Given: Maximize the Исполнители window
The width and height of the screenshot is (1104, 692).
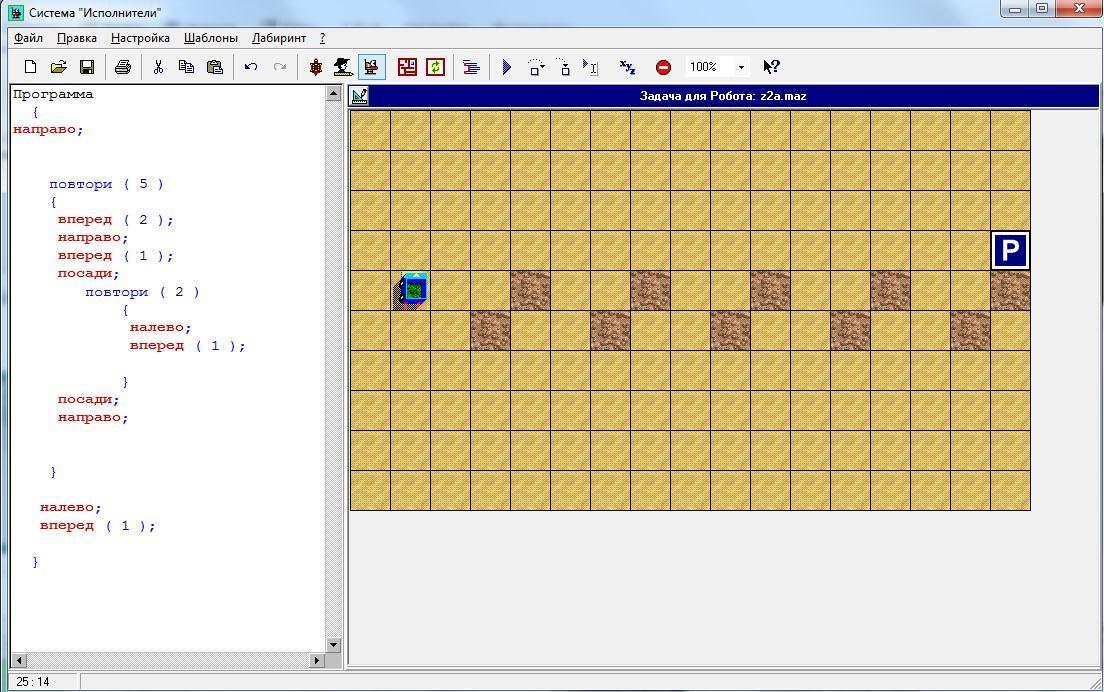Looking at the screenshot, I should (x=1042, y=9).
